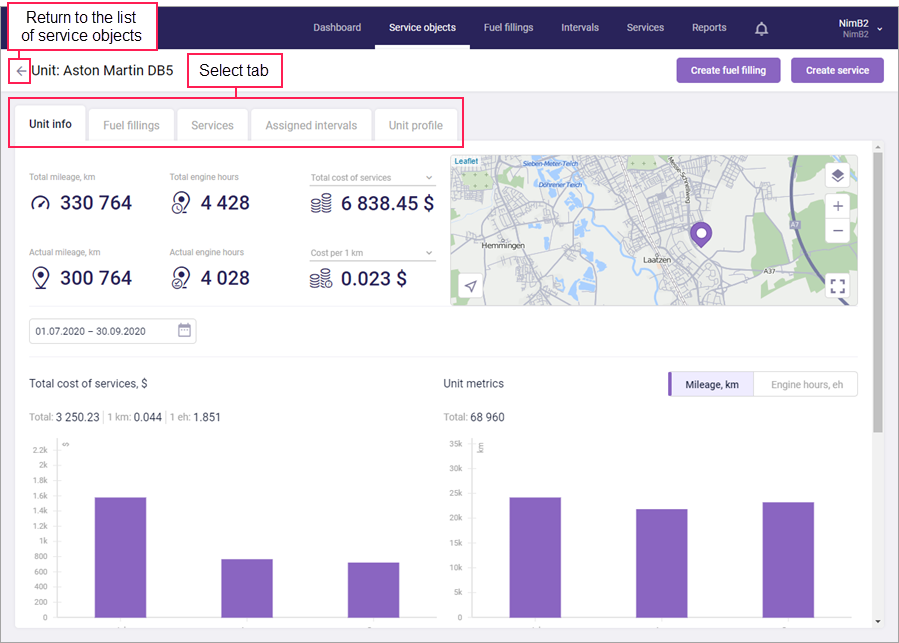Open the Assigned intervals tab

tap(310, 126)
